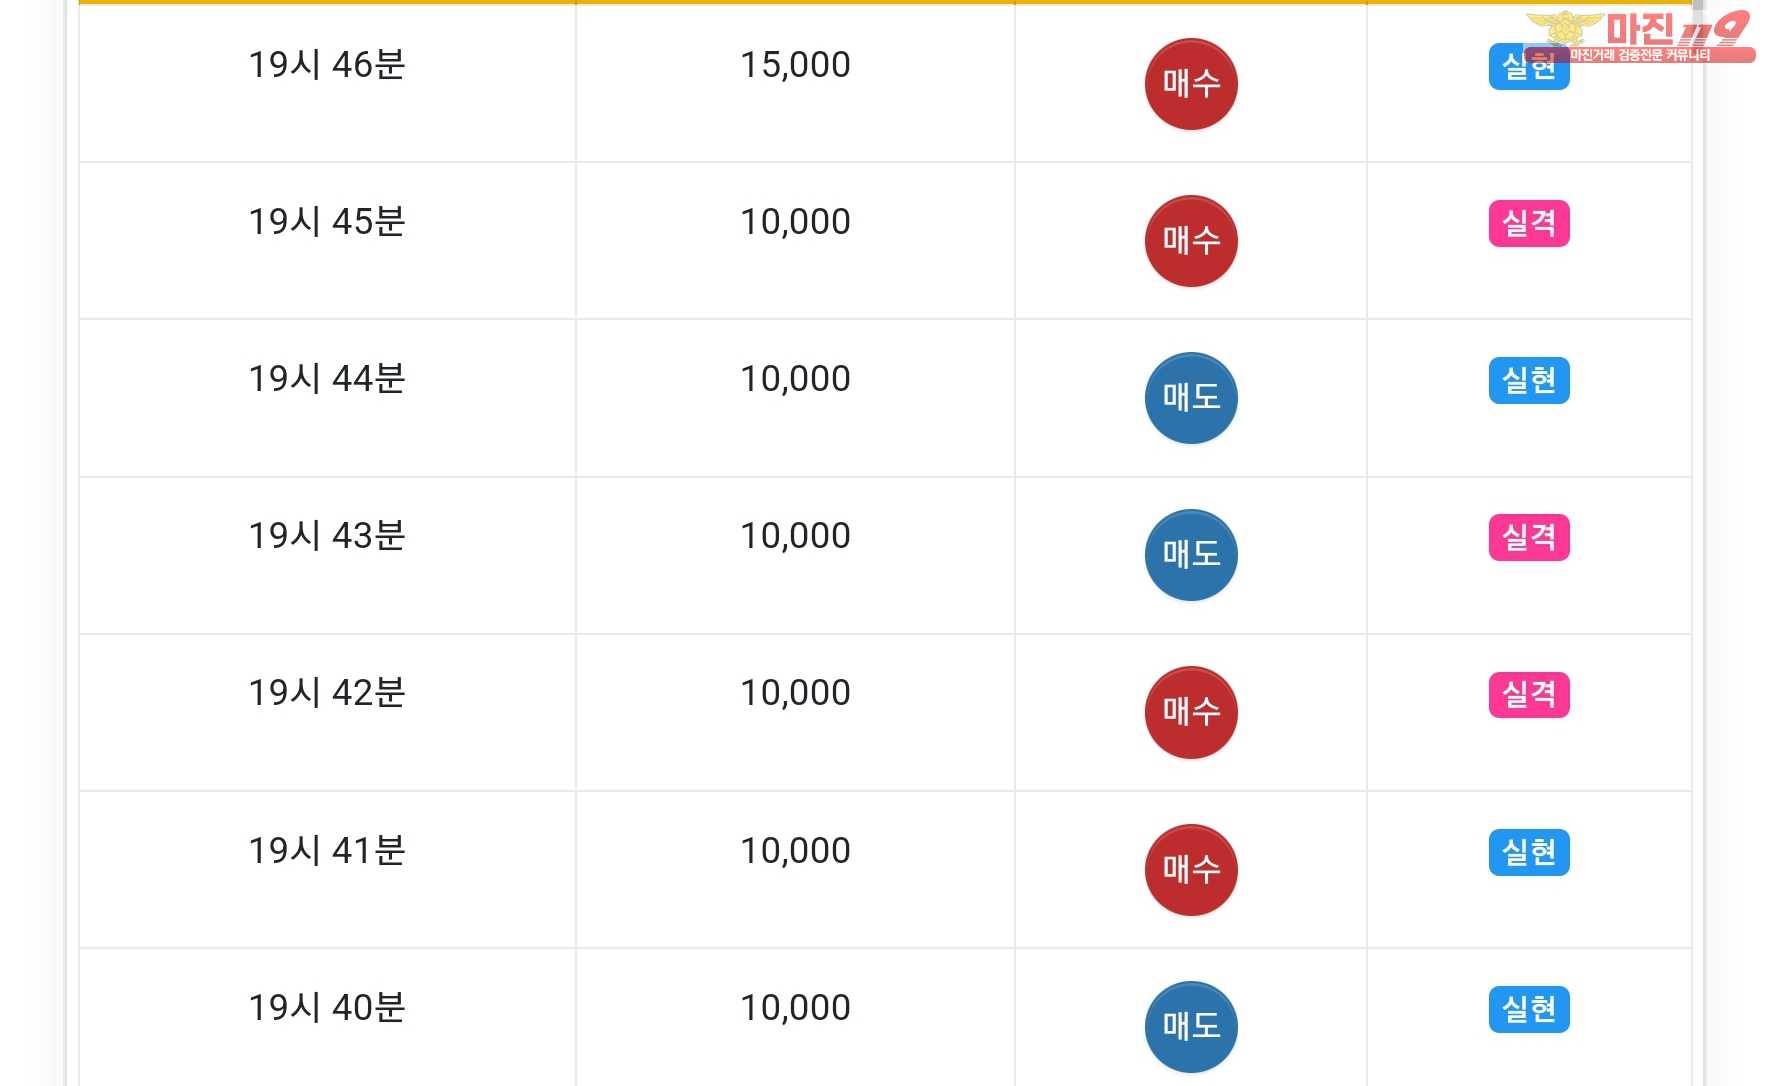Image resolution: width=1767 pixels, height=1086 pixels.
Task: Click the 19시 44분 time label
Action: coord(326,379)
